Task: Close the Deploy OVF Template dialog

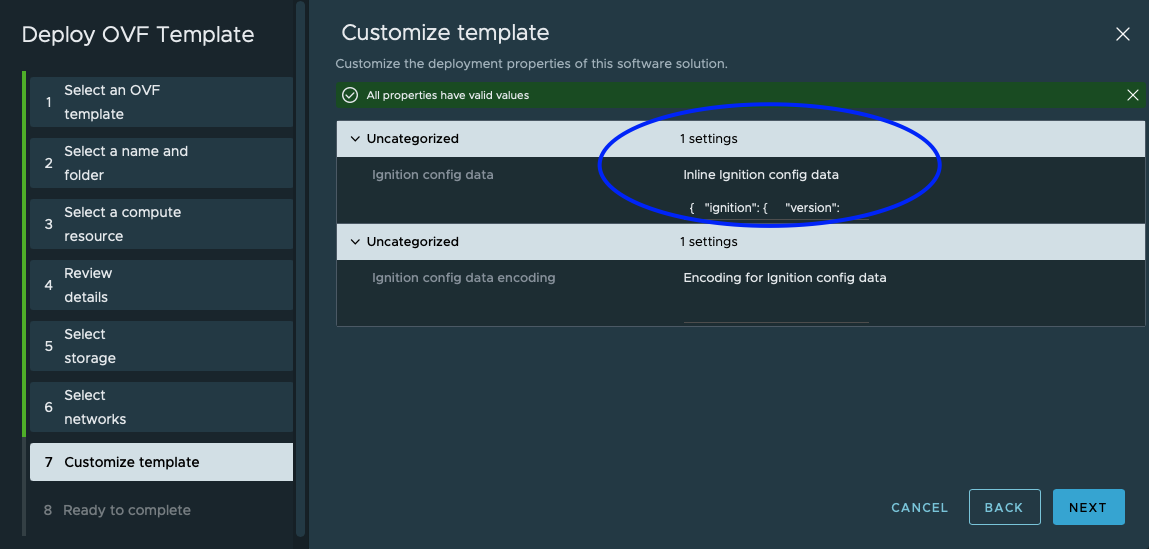Action: (1122, 34)
